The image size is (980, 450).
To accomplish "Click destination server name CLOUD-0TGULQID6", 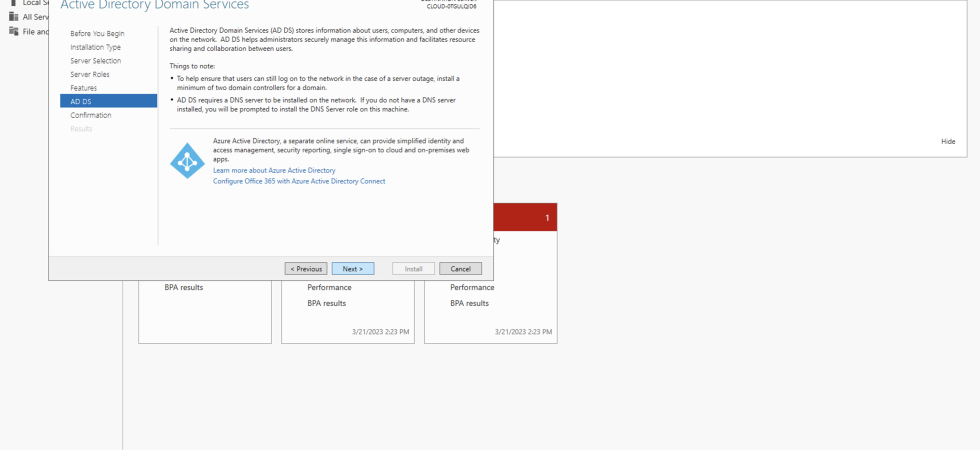I will (x=451, y=7).
